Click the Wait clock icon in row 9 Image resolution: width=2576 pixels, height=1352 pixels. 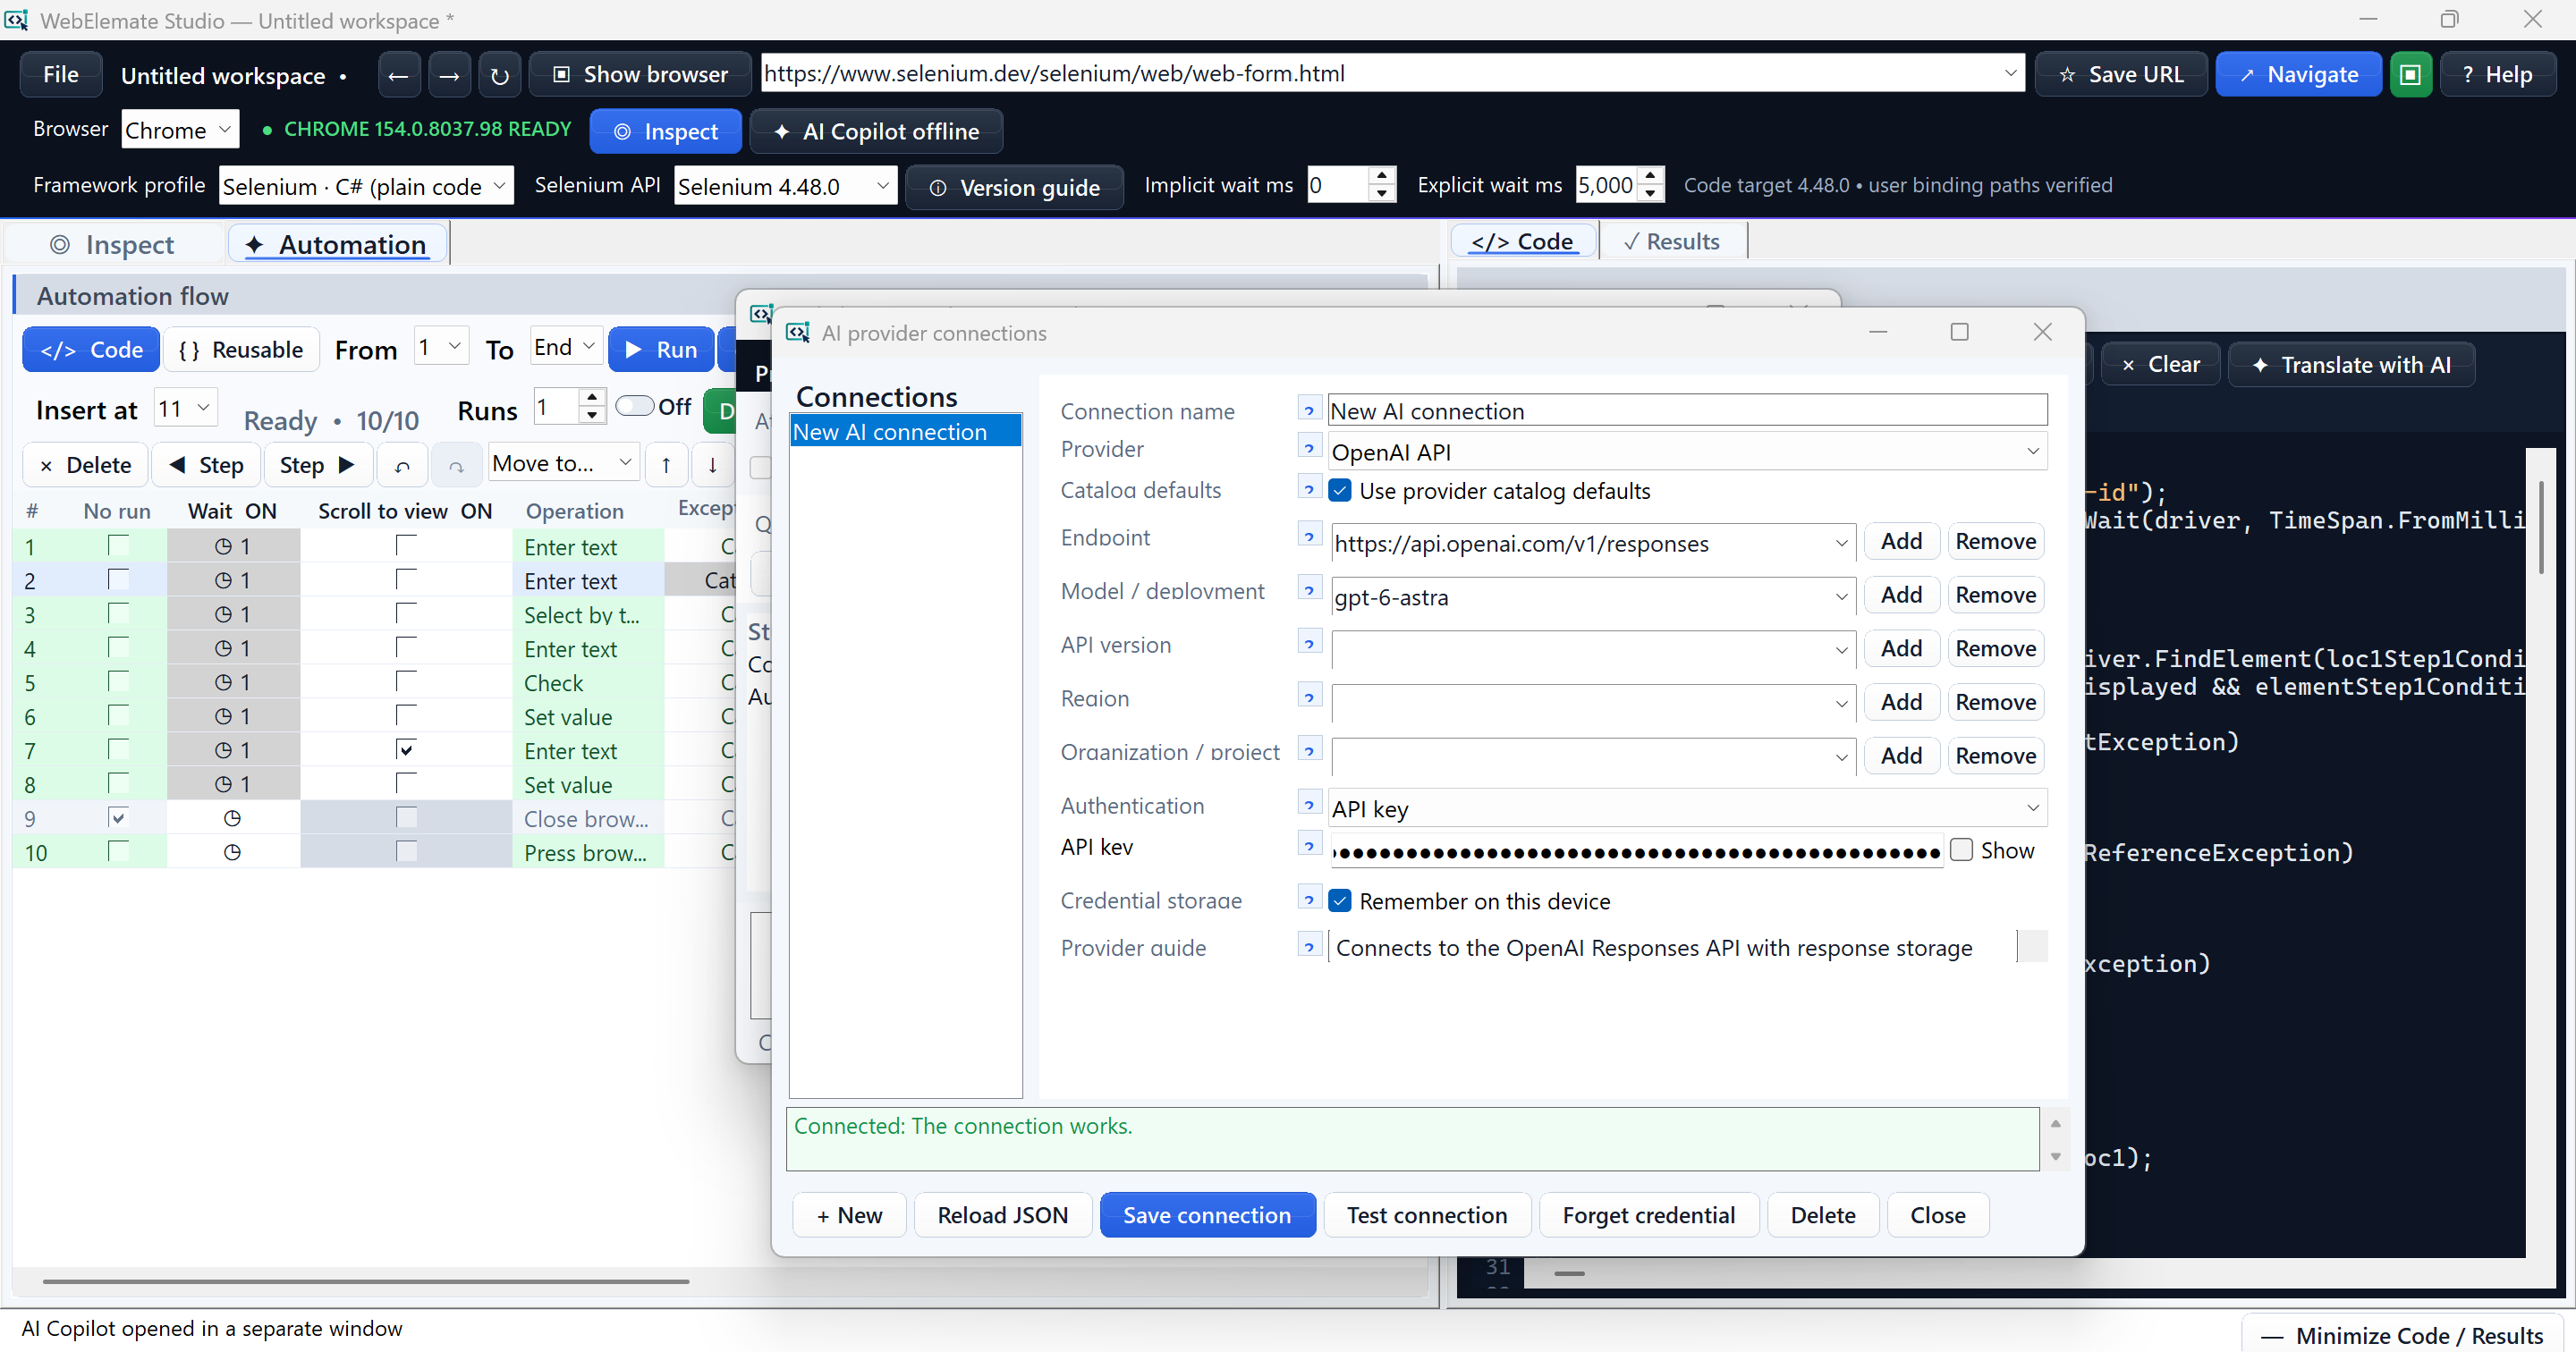click(232, 819)
